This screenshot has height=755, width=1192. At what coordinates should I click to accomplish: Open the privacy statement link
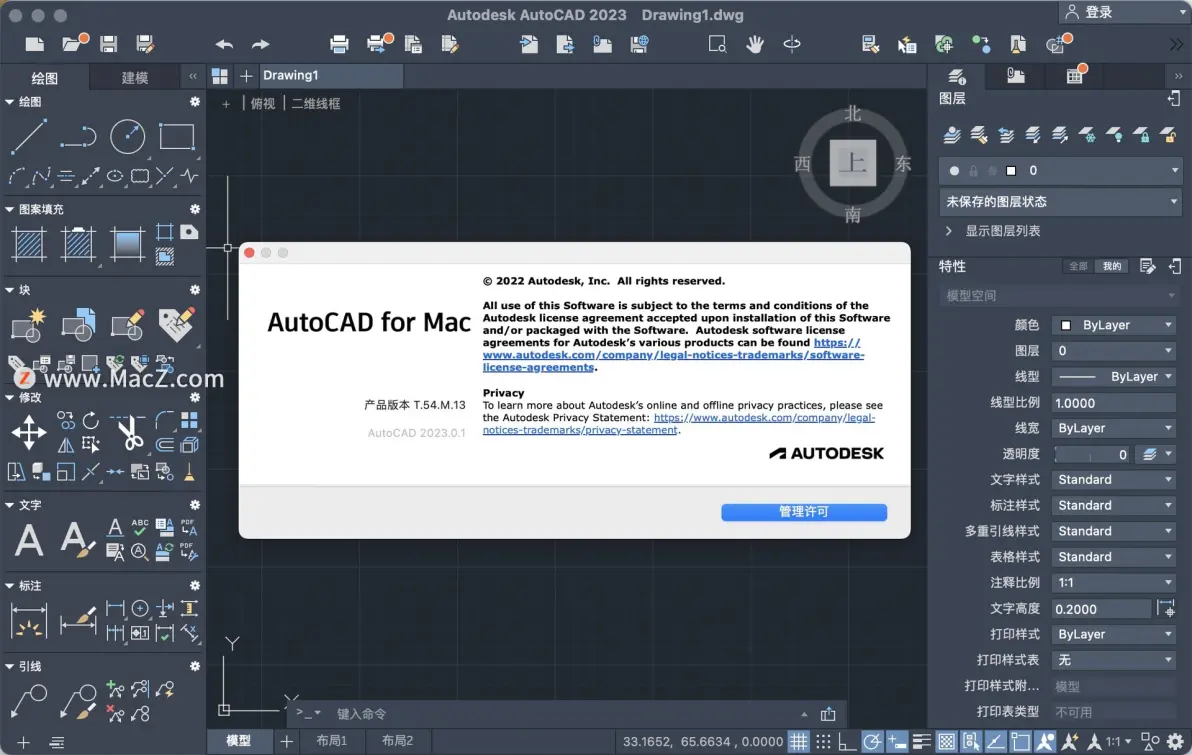(678, 423)
